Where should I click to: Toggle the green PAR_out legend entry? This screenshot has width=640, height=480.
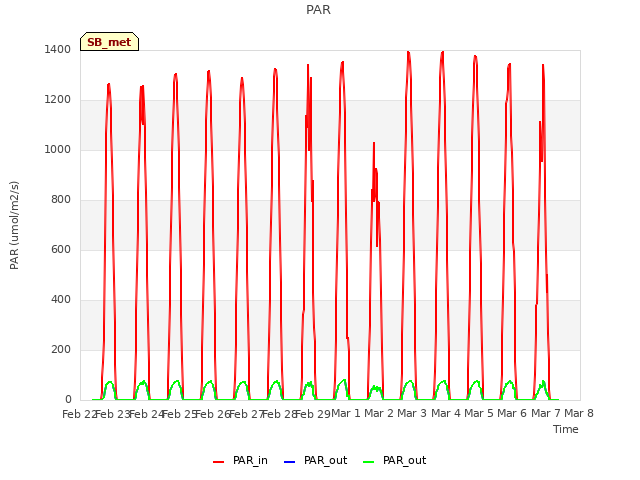(394, 460)
